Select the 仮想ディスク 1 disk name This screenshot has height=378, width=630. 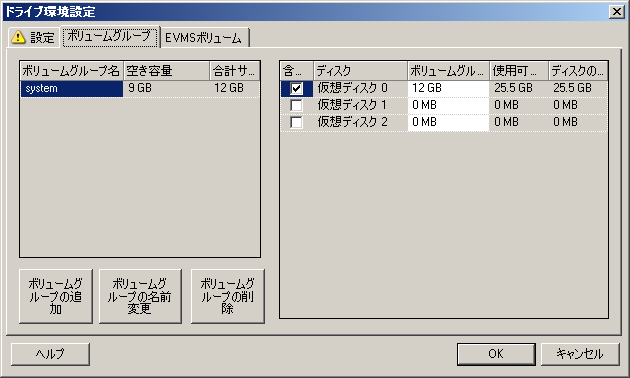click(x=352, y=105)
